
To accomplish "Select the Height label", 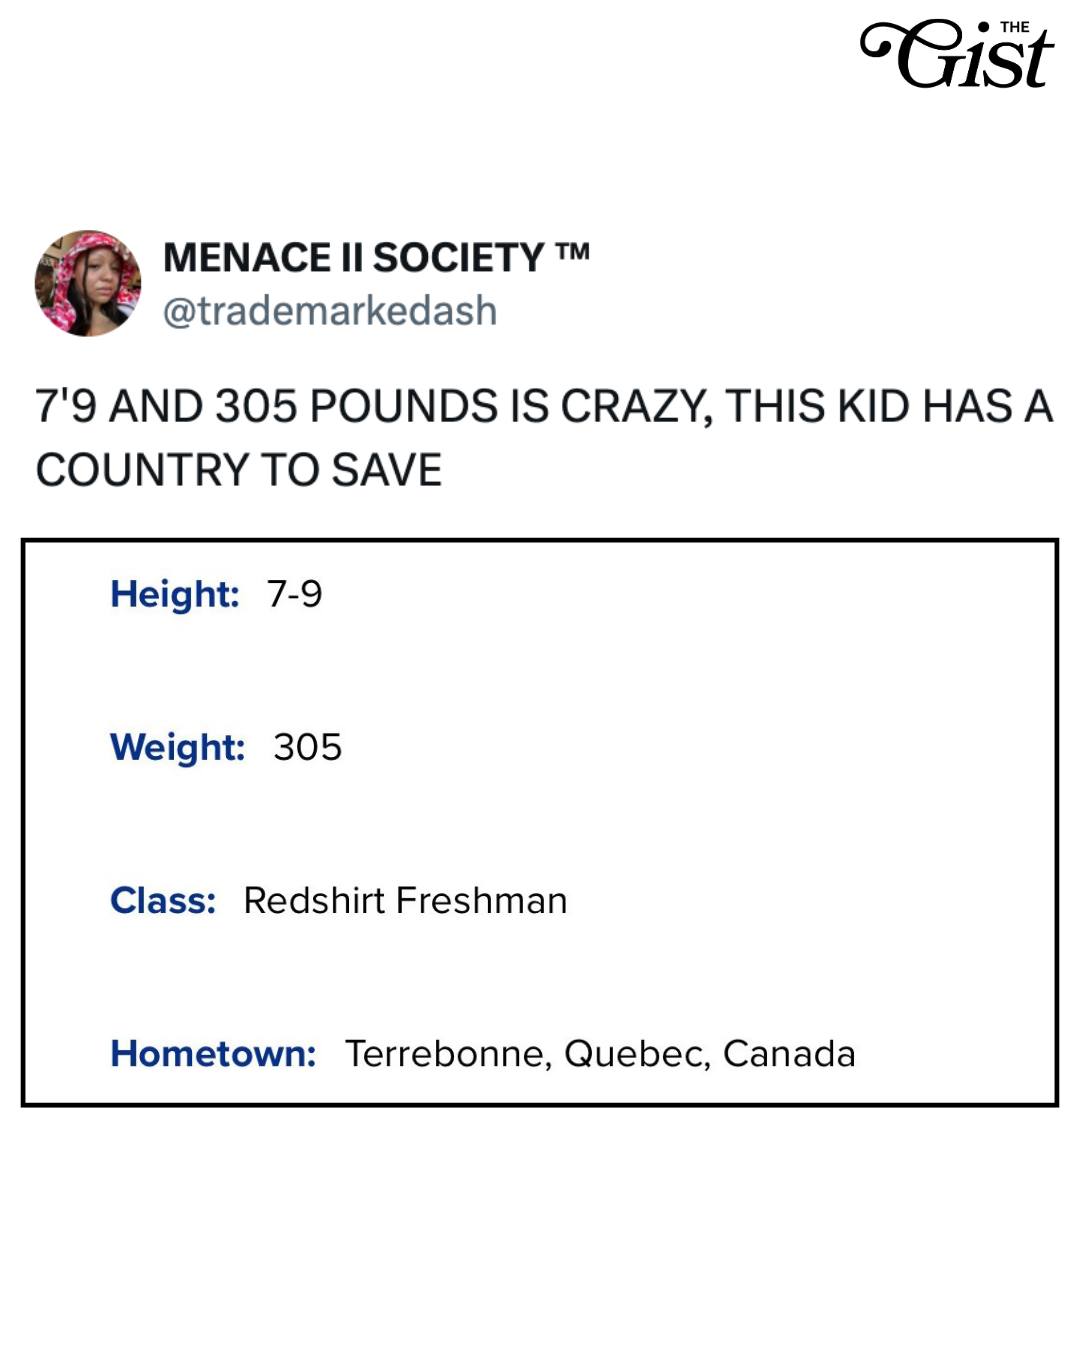I will 175,594.
